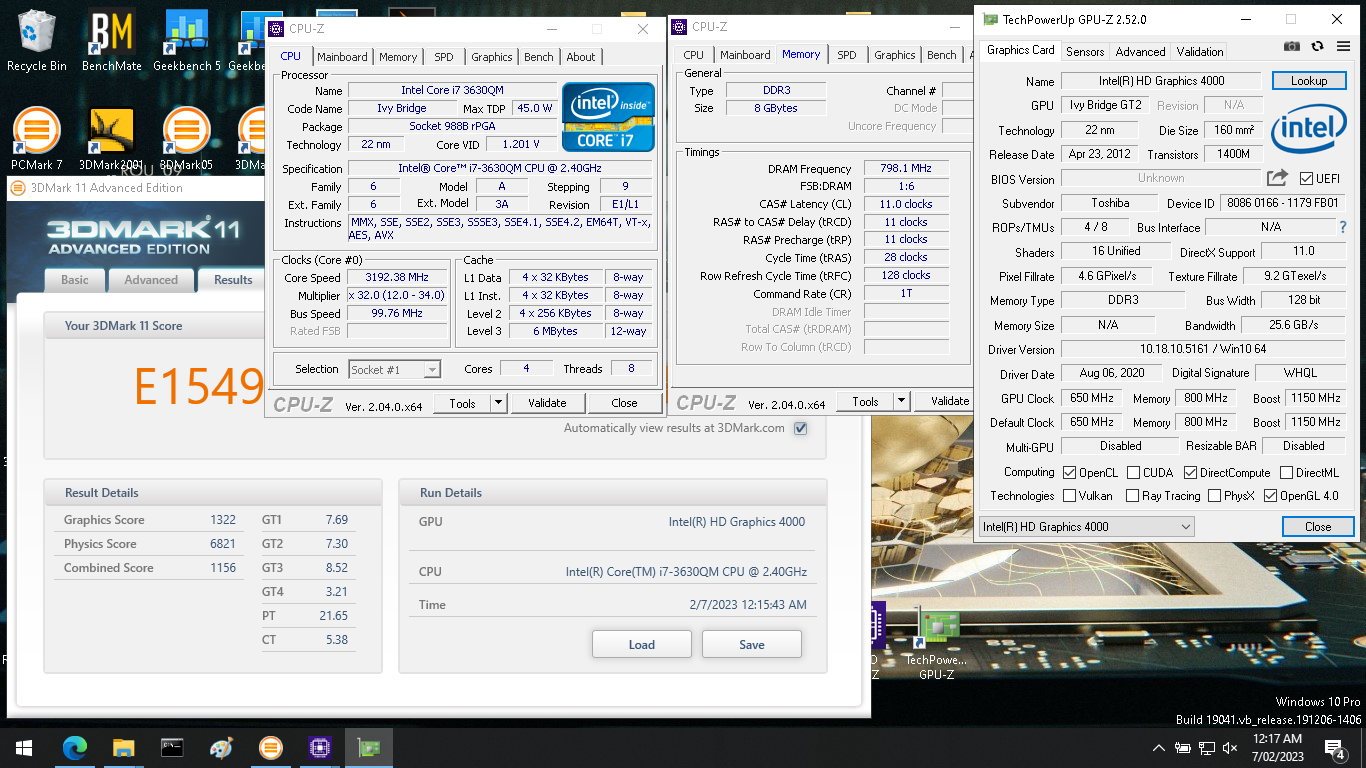Open the TechPowerUp GPU-Z desktop shortcut
Image resolution: width=1366 pixels, height=768 pixels.
[x=936, y=645]
